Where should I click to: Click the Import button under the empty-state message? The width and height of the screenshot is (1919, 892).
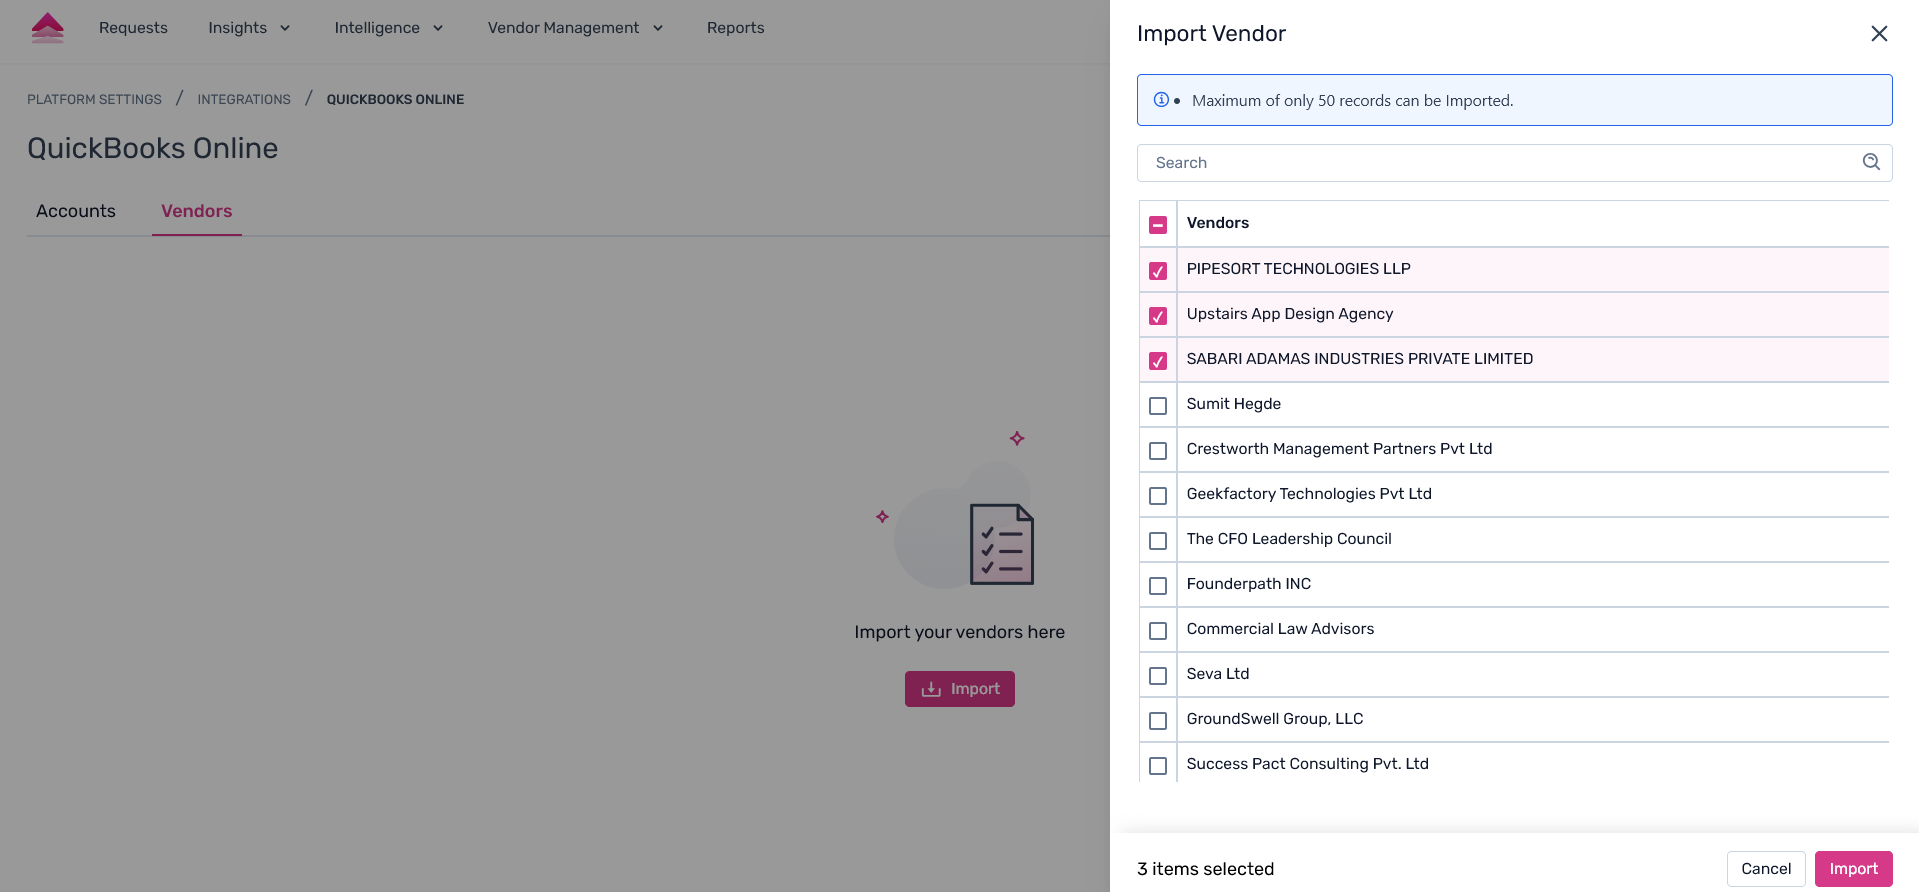(959, 689)
